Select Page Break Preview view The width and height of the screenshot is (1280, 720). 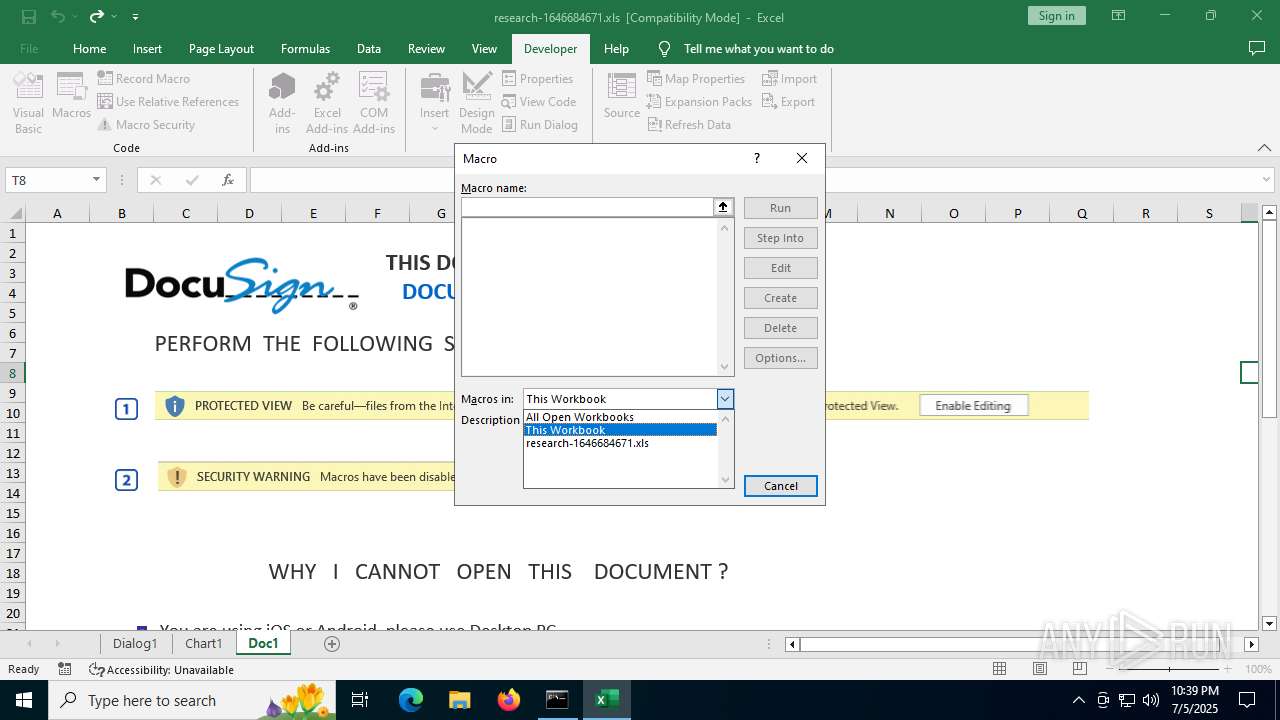[1080, 669]
